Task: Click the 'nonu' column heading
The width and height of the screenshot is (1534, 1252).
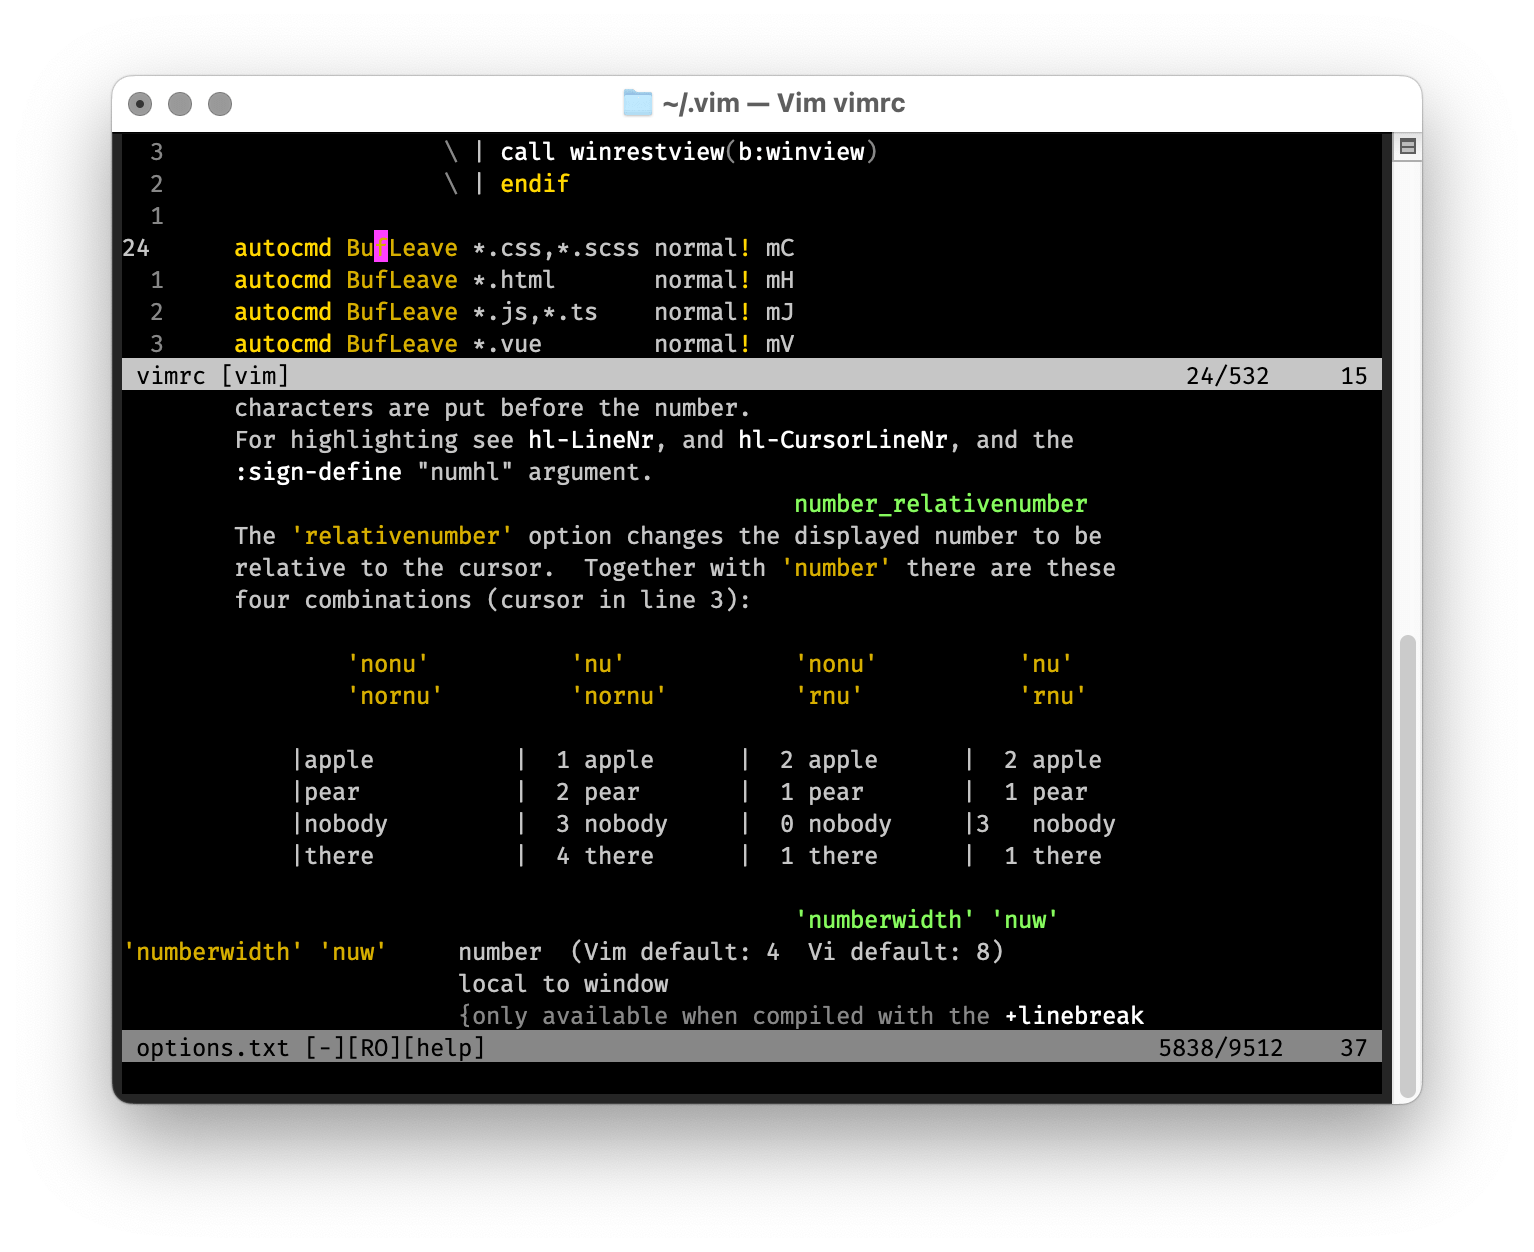Action: point(389,663)
